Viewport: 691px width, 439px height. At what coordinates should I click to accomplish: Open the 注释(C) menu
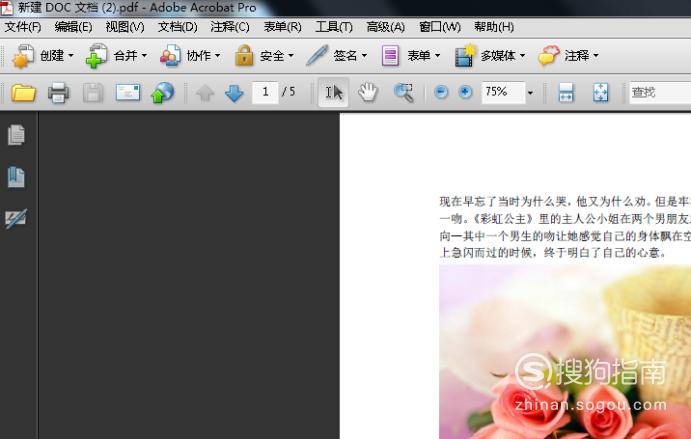(x=230, y=27)
